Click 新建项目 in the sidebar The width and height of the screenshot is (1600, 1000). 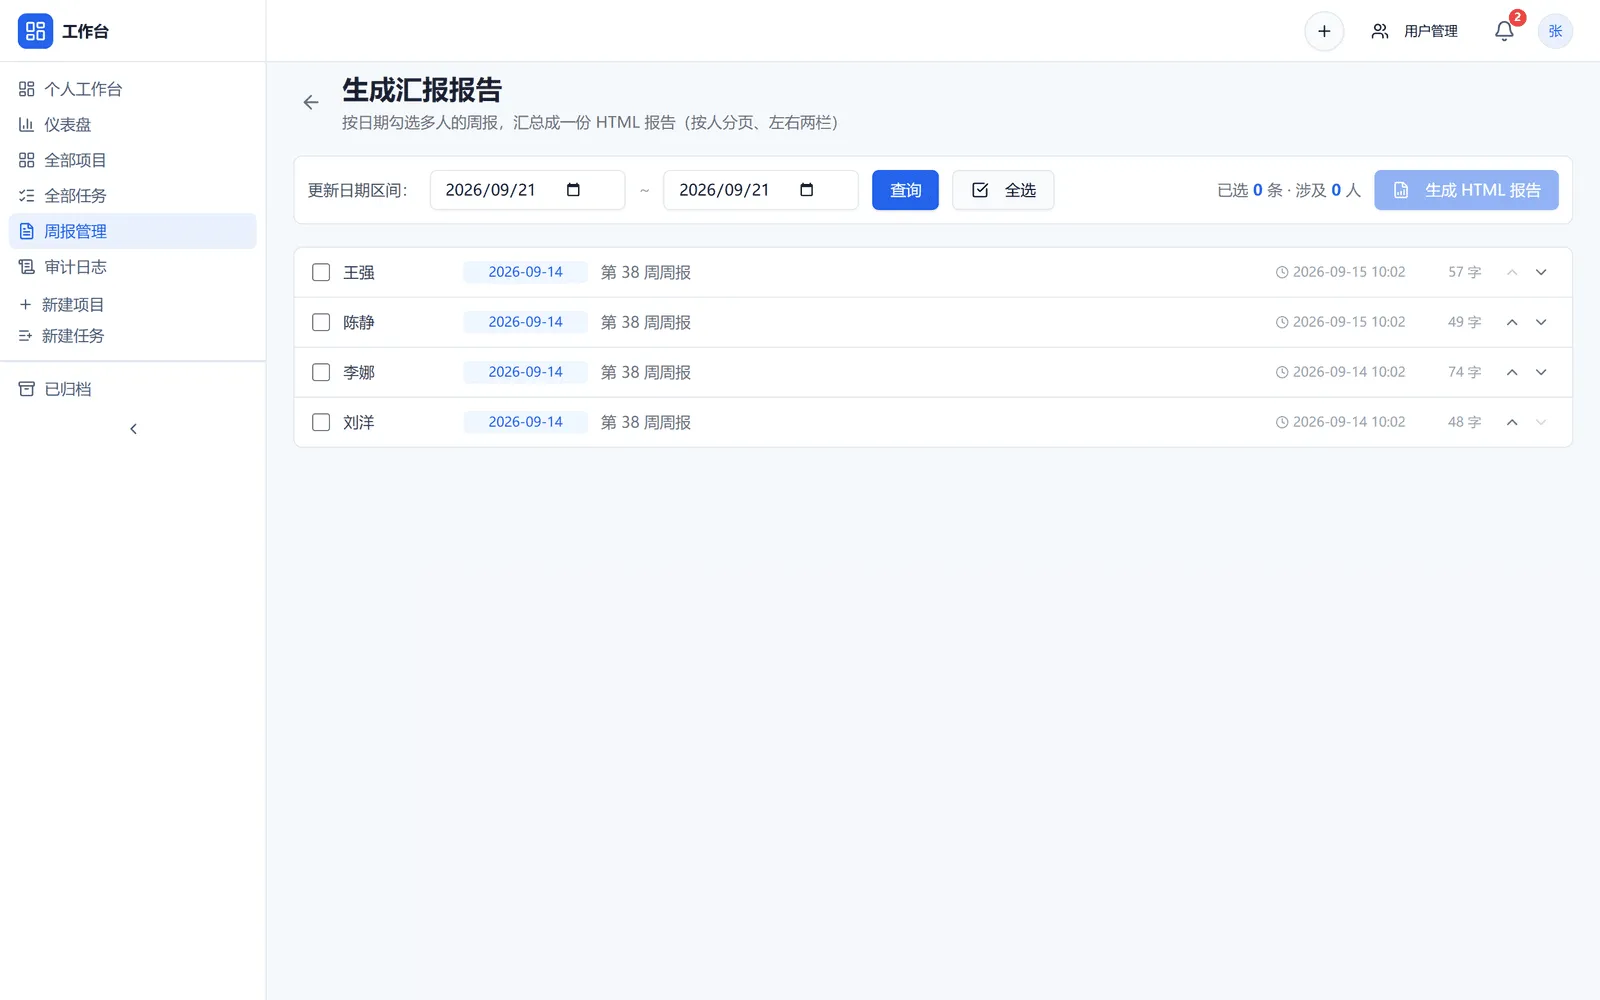point(133,304)
